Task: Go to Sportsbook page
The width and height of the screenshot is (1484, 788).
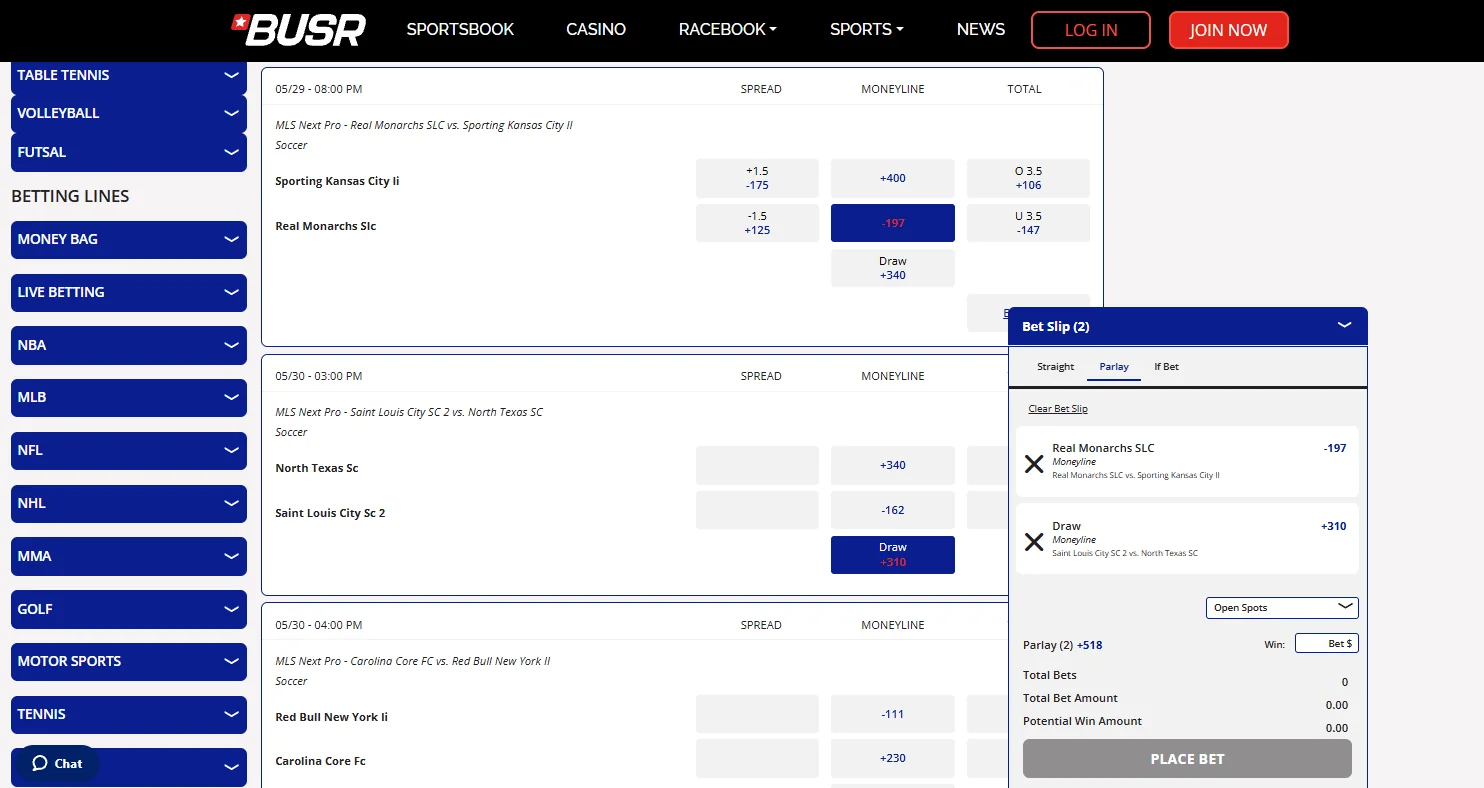Action: [460, 30]
